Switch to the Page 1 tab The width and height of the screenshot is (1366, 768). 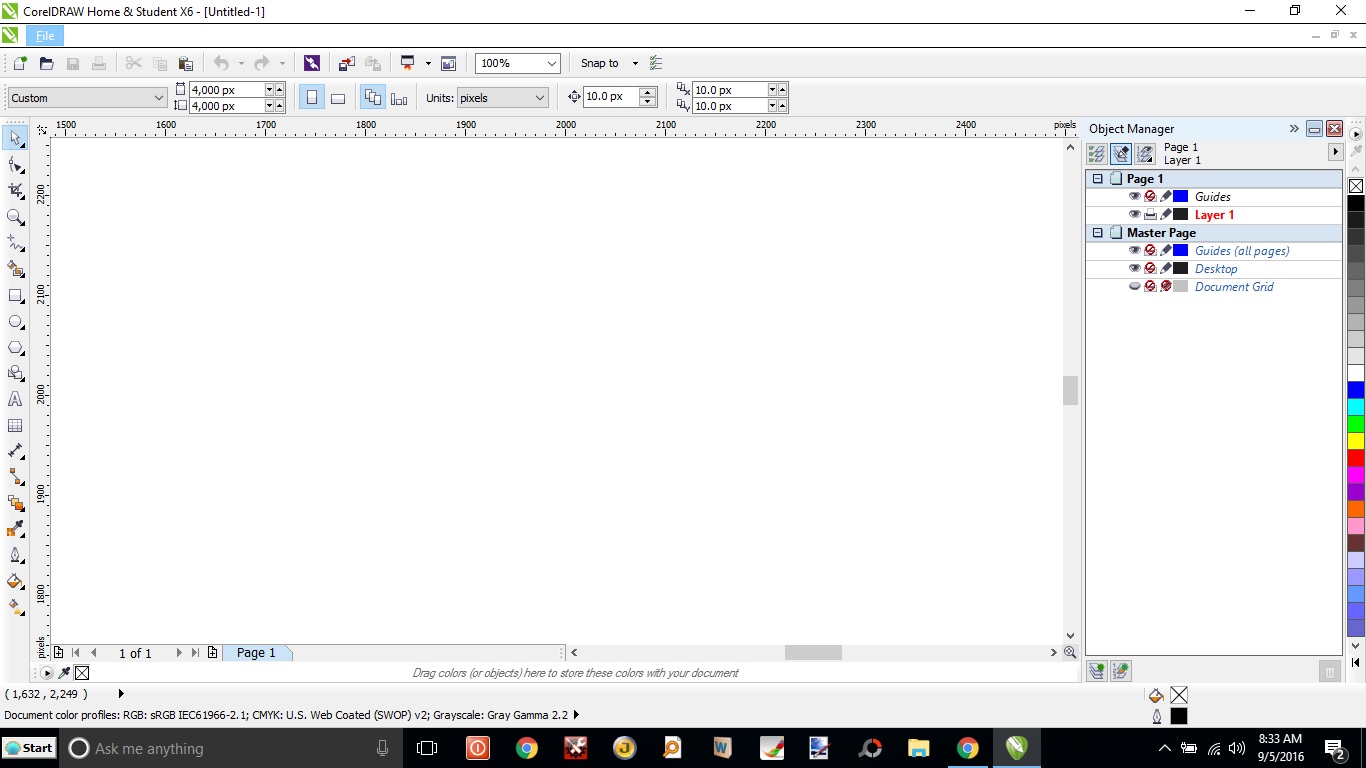point(256,652)
